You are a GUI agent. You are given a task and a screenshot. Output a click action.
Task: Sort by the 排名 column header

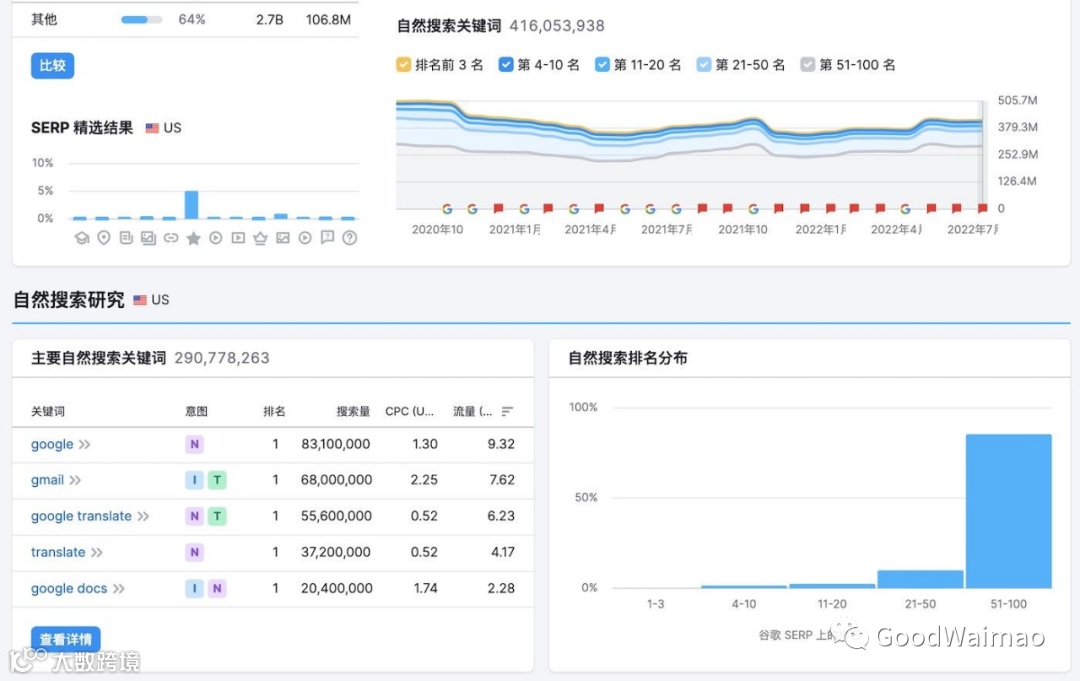coord(274,411)
